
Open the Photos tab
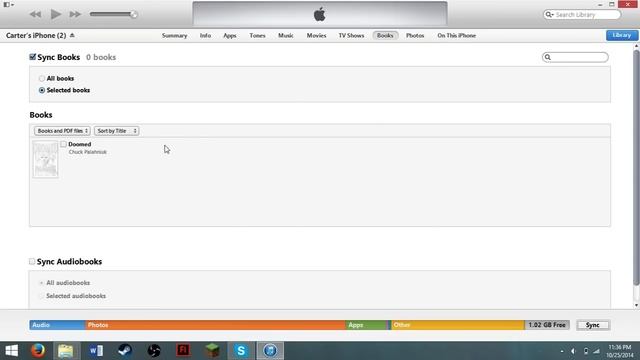(x=415, y=36)
